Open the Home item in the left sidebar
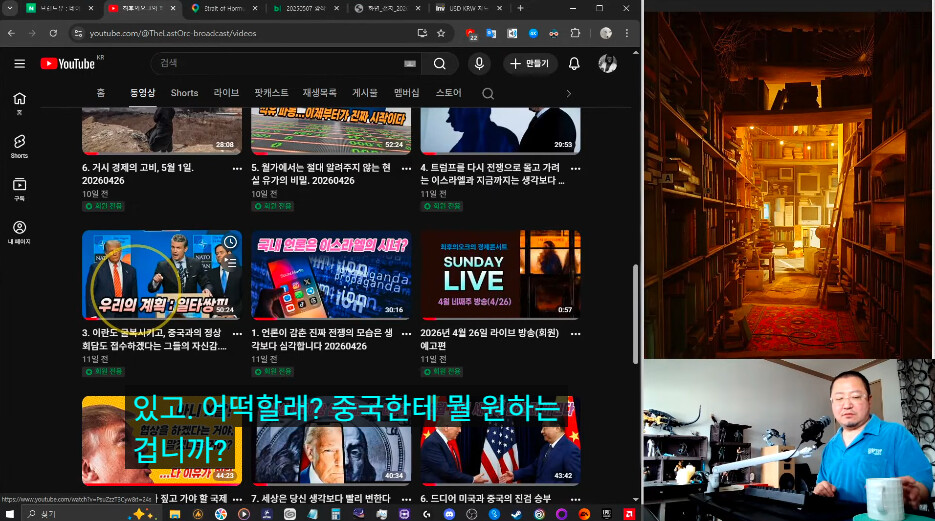Image resolution: width=935 pixels, height=521 pixels. (x=19, y=103)
